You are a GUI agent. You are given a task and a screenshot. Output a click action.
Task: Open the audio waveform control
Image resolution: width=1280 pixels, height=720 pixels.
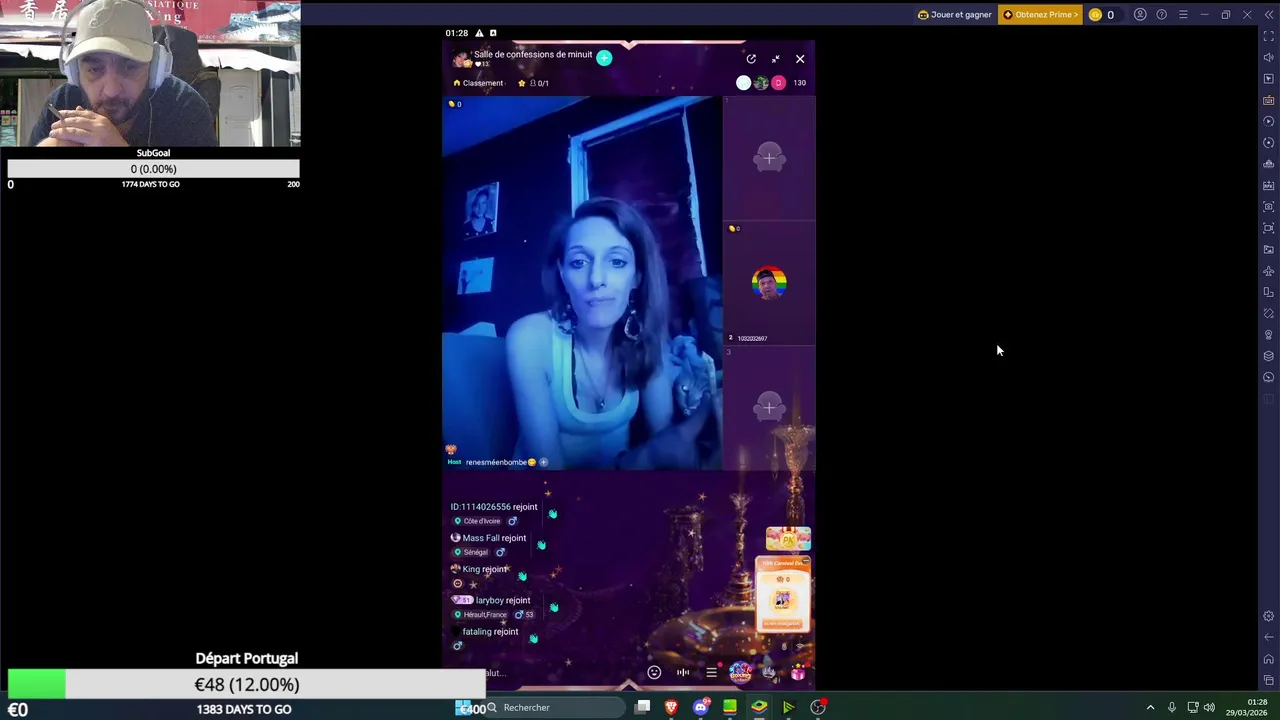click(x=683, y=672)
